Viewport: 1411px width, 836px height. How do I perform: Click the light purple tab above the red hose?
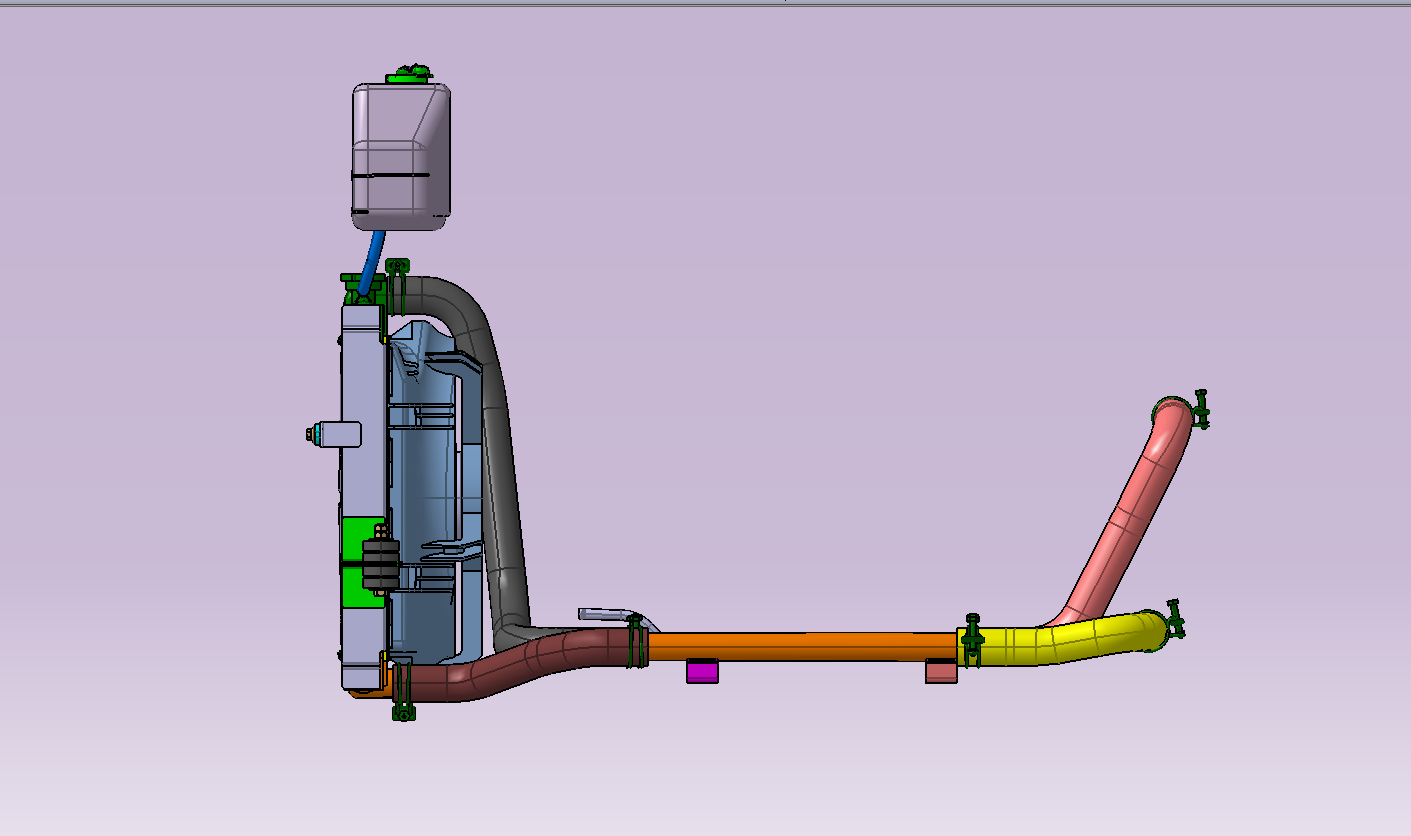click(612, 613)
